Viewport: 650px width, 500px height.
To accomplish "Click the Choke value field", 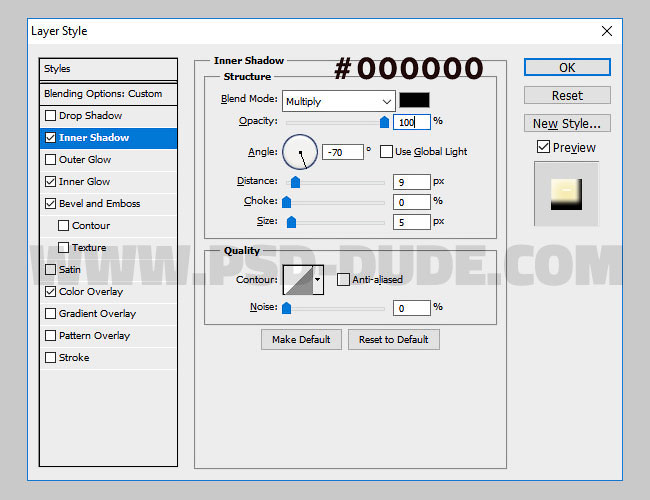I will pyautogui.click(x=412, y=202).
